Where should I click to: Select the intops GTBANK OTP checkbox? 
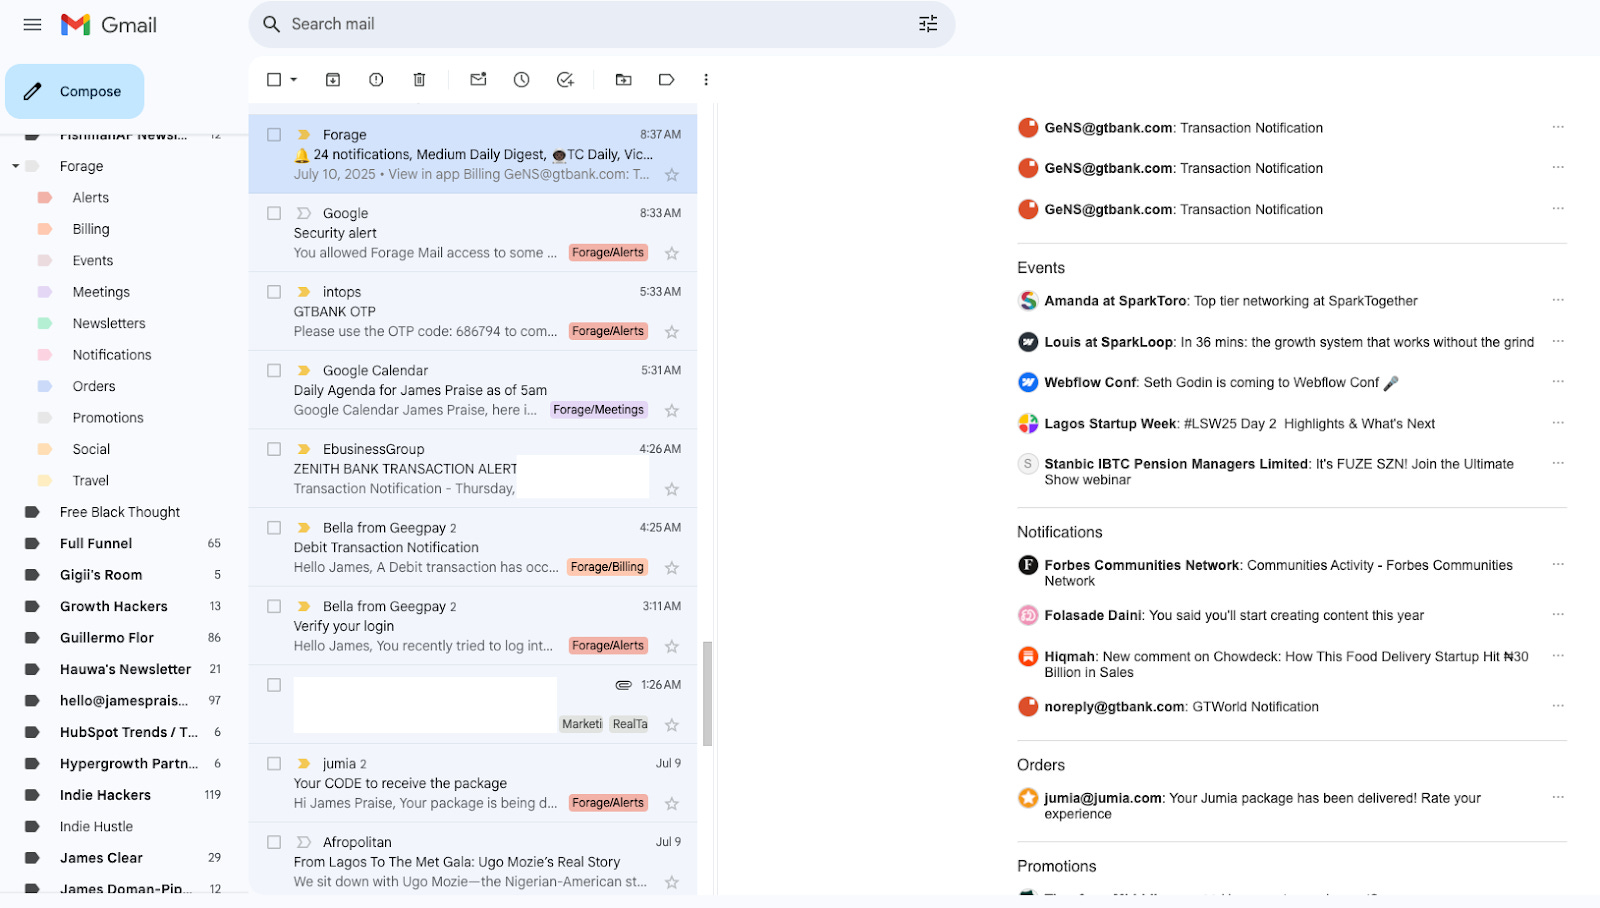(274, 292)
